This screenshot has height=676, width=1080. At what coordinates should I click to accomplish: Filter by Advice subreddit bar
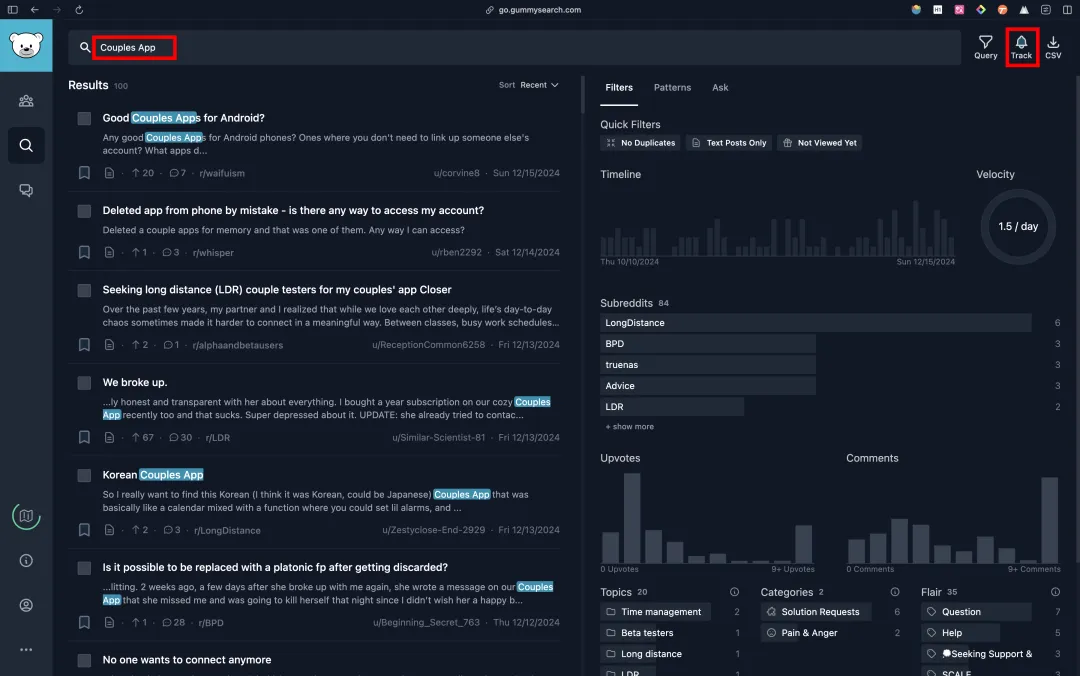point(707,386)
